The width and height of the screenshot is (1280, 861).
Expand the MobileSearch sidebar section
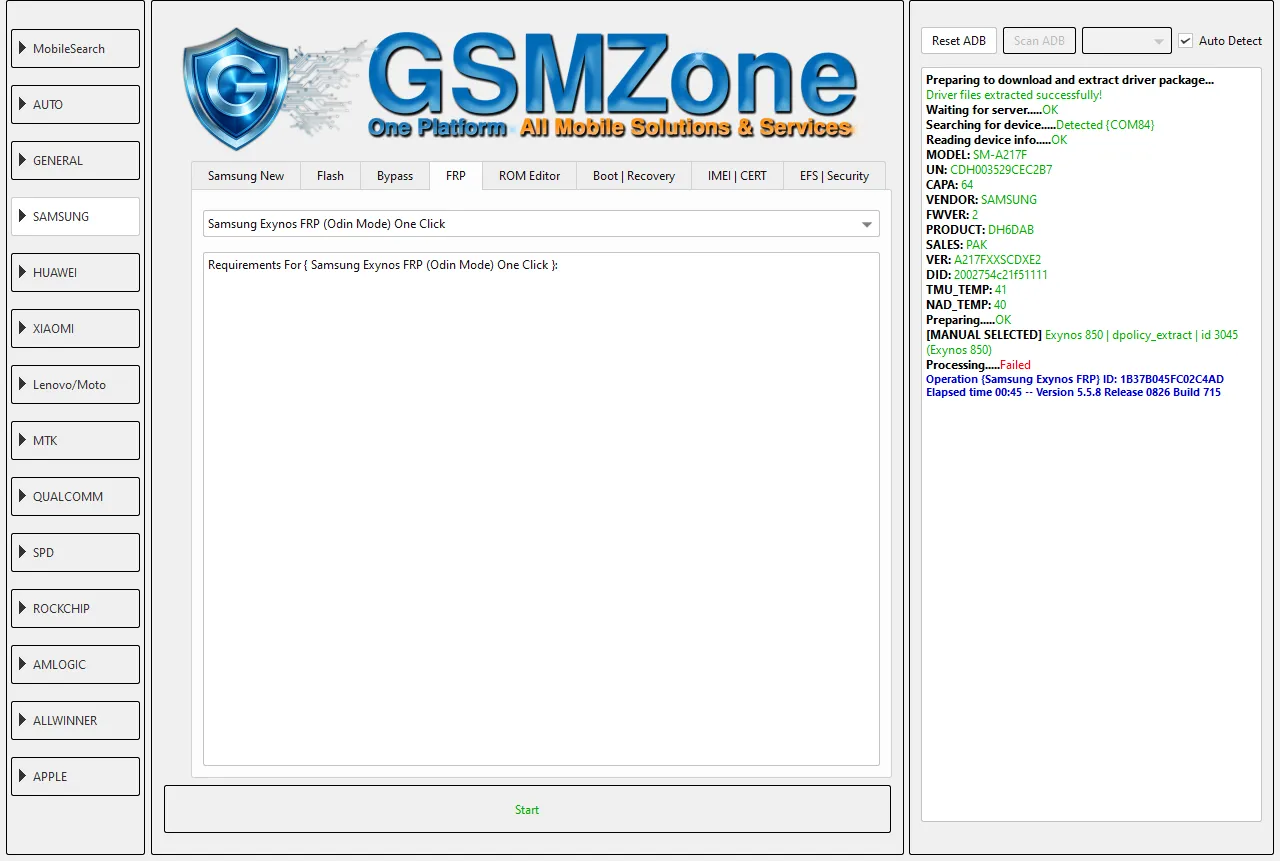tap(76, 48)
